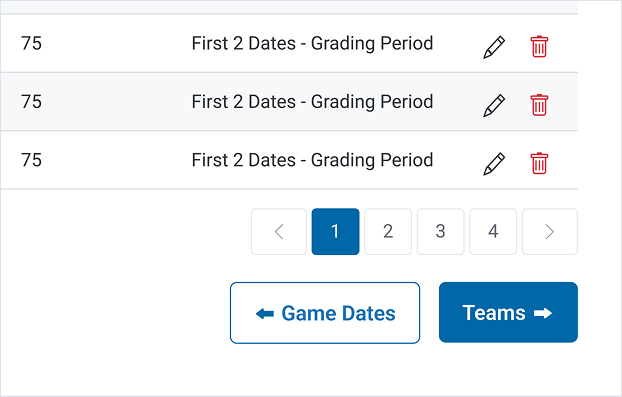Continue to the Teams step
The height and width of the screenshot is (397, 622).
click(508, 313)
